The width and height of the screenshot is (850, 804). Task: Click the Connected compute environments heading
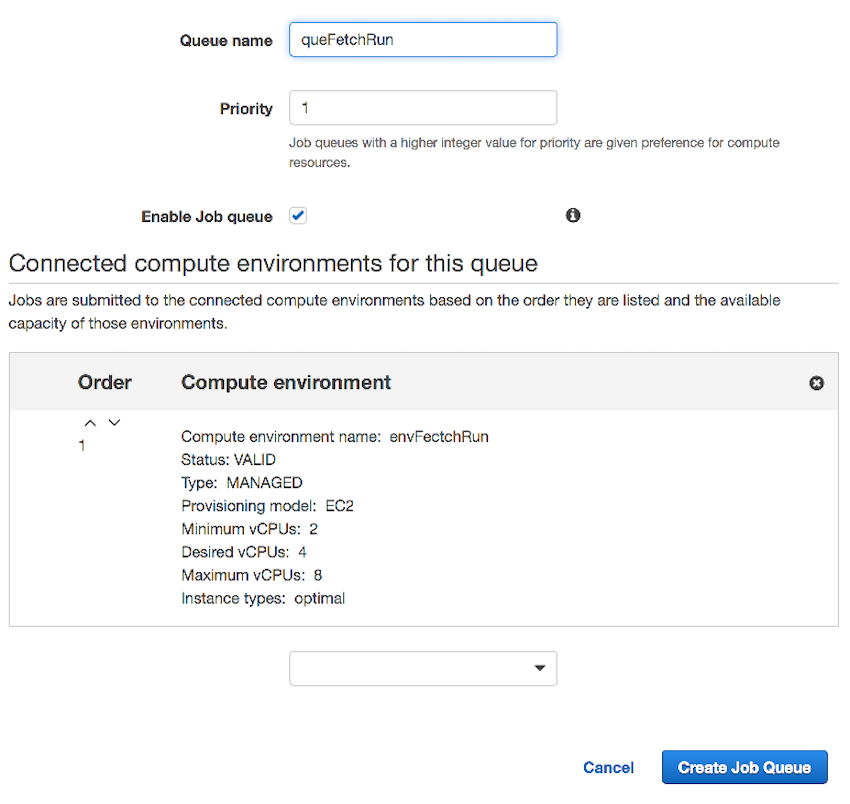point(273,263)
